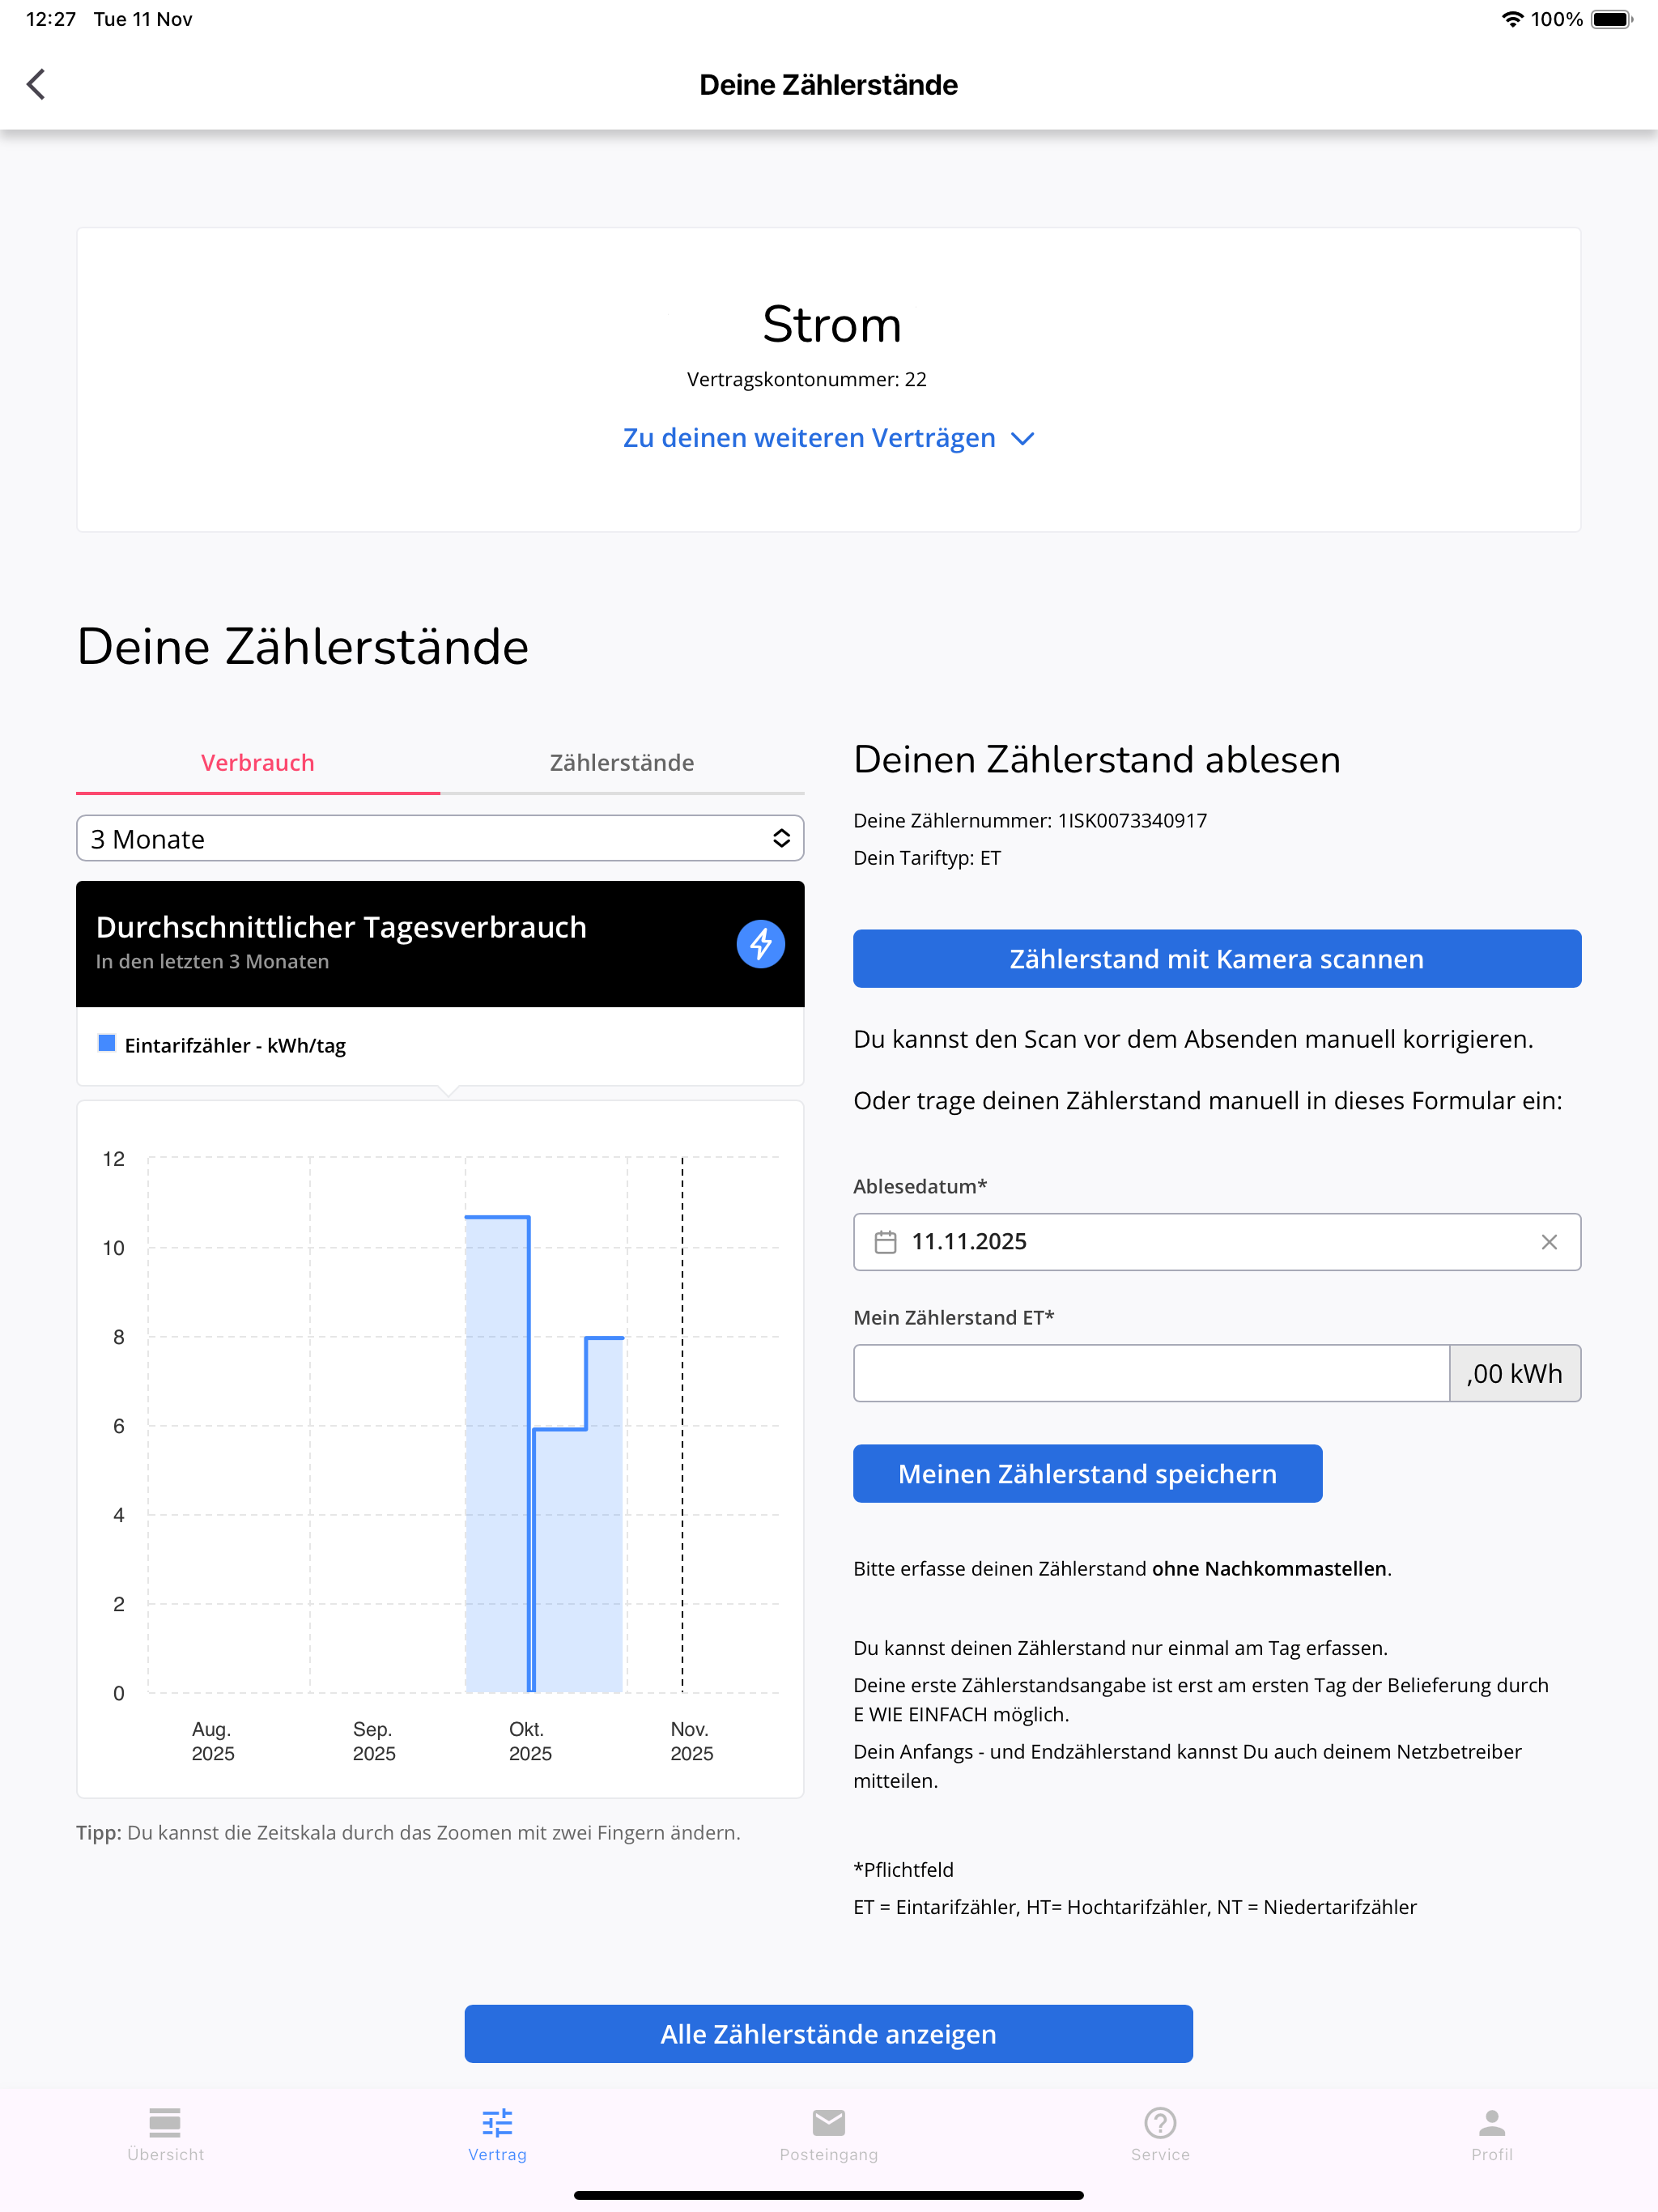Tap 'Meinen Zählerstand speichern' button
This screenshot has width=1658, height=2212.
click(1087, 1473)
